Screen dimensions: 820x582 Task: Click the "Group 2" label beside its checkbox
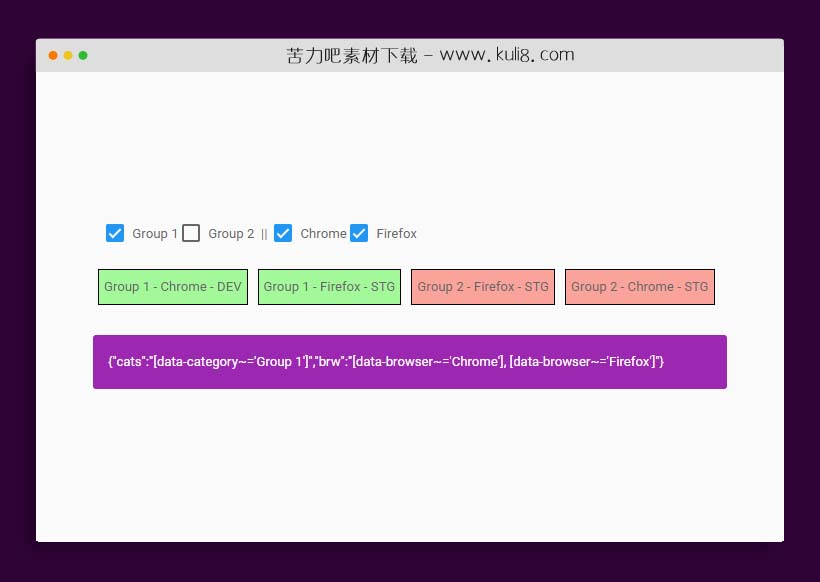click(231, 234)
